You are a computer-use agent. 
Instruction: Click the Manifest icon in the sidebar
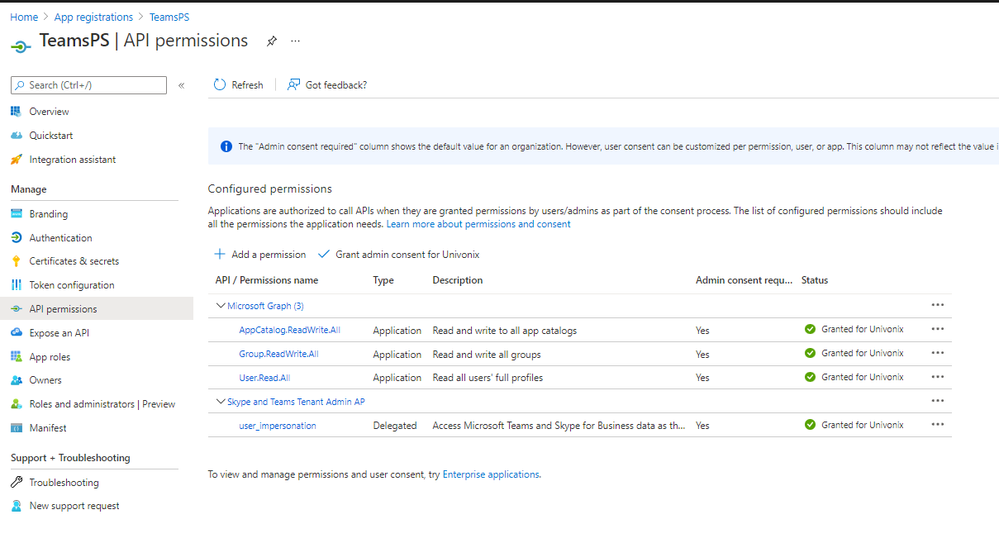click(x=17, y=428)
